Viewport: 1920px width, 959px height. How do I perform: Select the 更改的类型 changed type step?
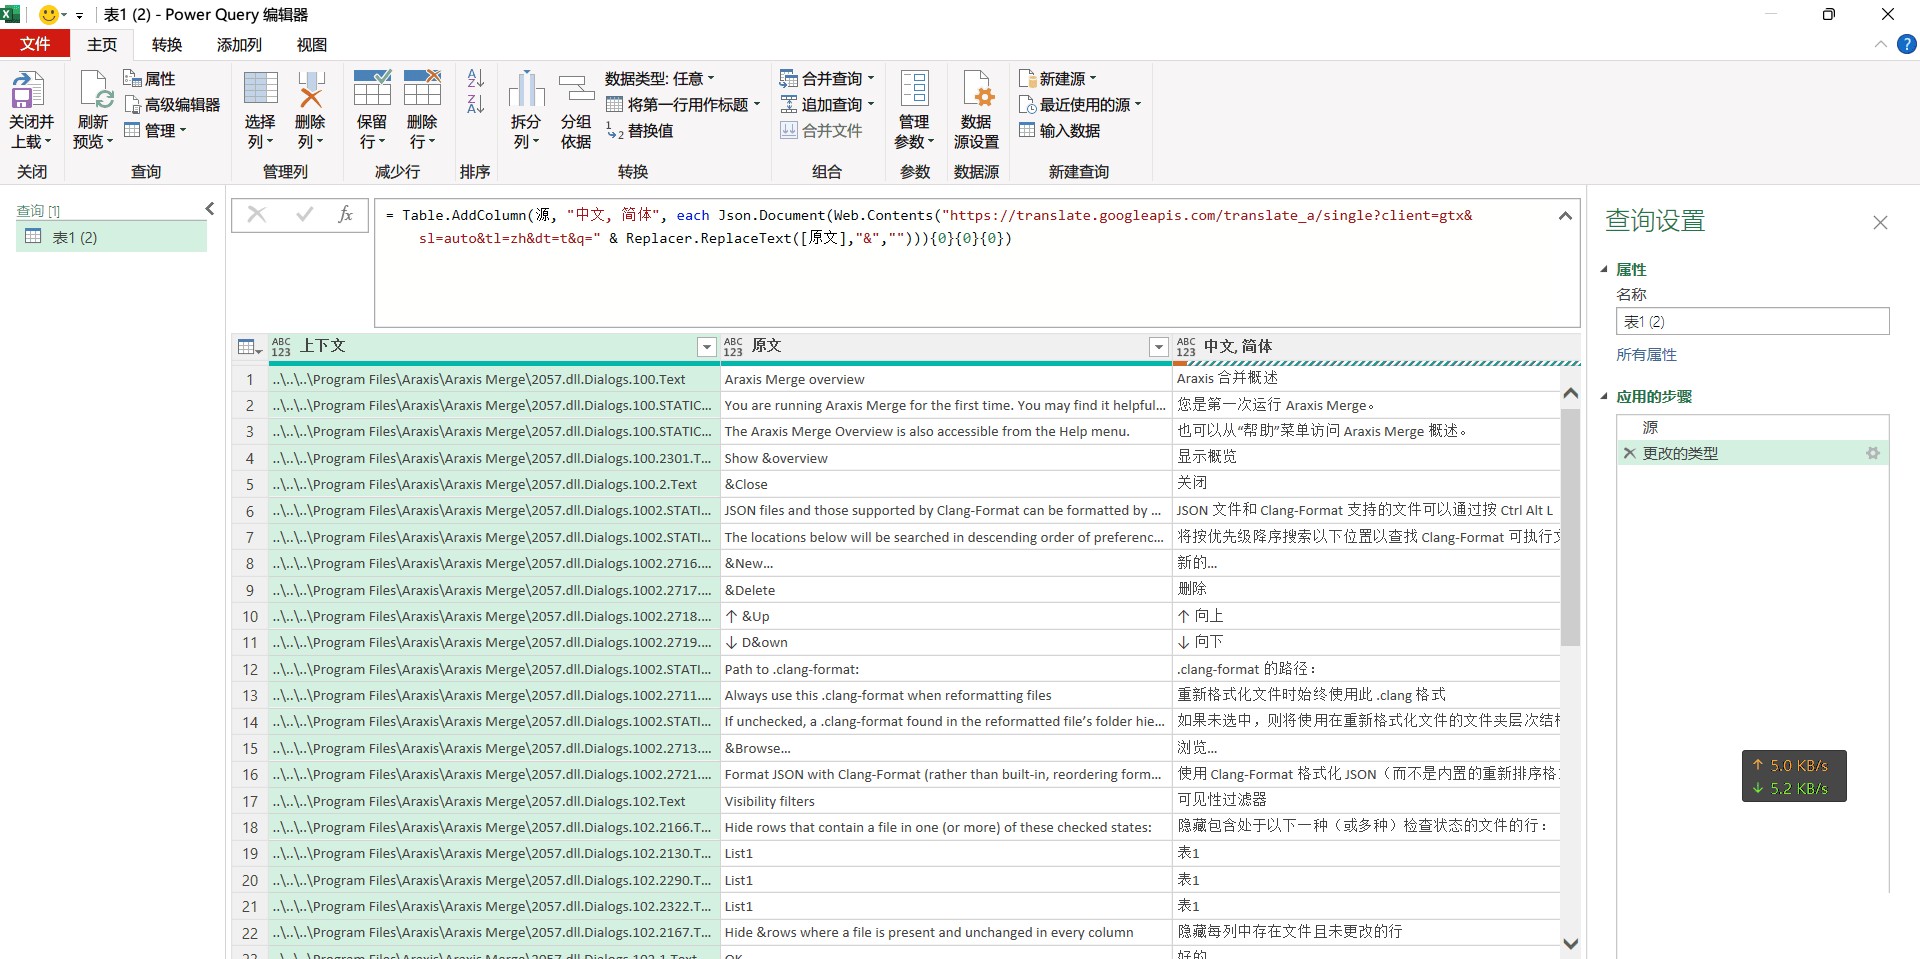point(1752,453)
